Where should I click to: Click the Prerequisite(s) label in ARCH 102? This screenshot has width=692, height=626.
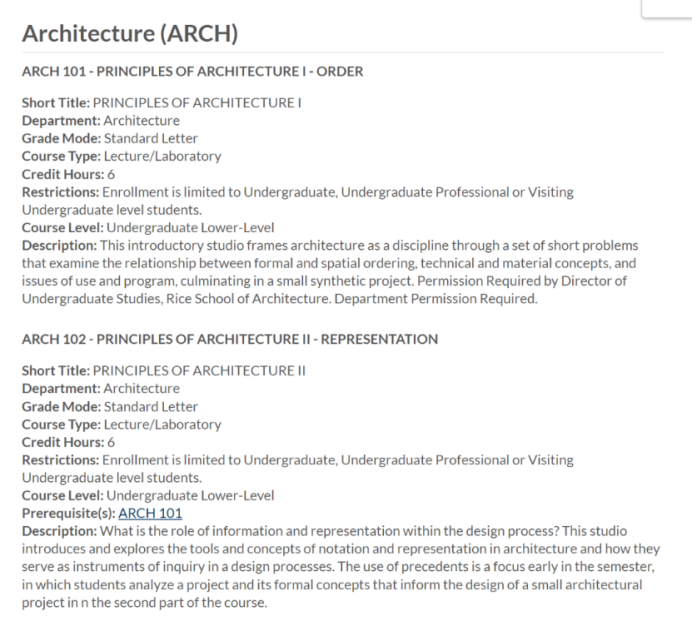coord(69,513)
